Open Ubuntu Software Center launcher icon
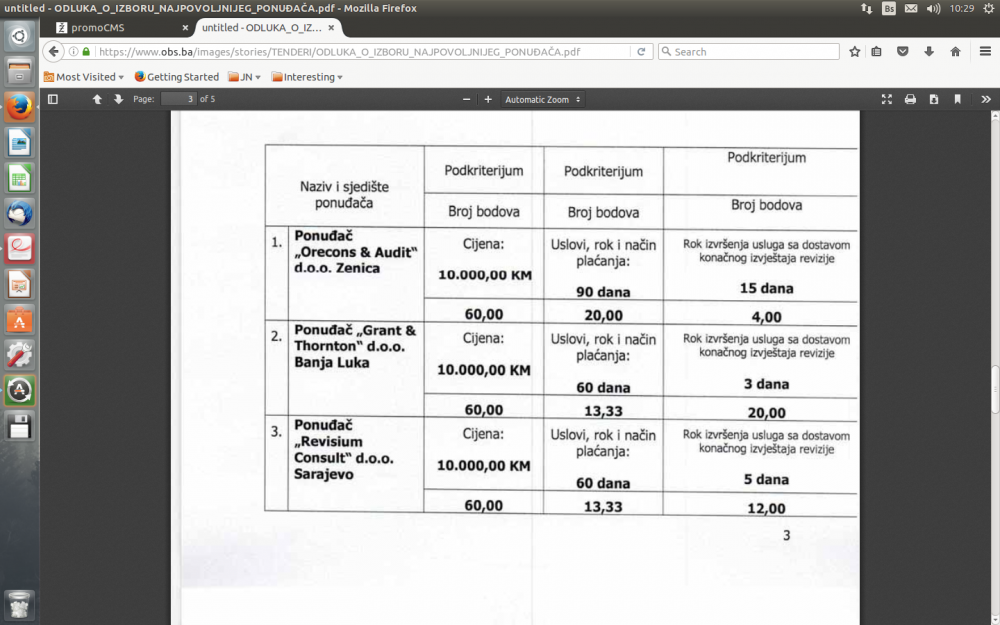Viewport: 1000px width, 625px height. [19, 320]
